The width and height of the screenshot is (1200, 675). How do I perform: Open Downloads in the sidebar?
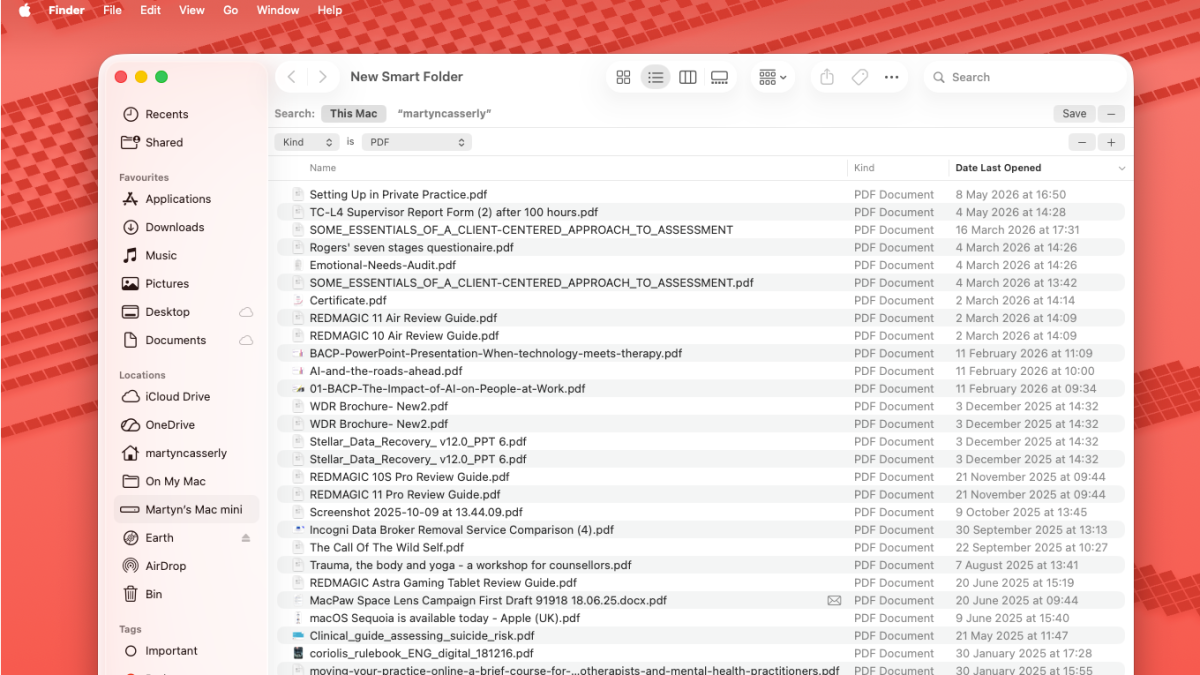click(x=186, y=227)
